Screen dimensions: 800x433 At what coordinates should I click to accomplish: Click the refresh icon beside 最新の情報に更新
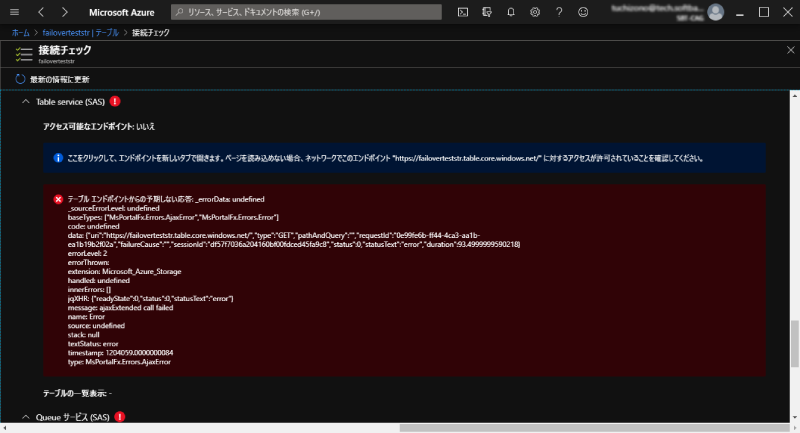point(20,79)
